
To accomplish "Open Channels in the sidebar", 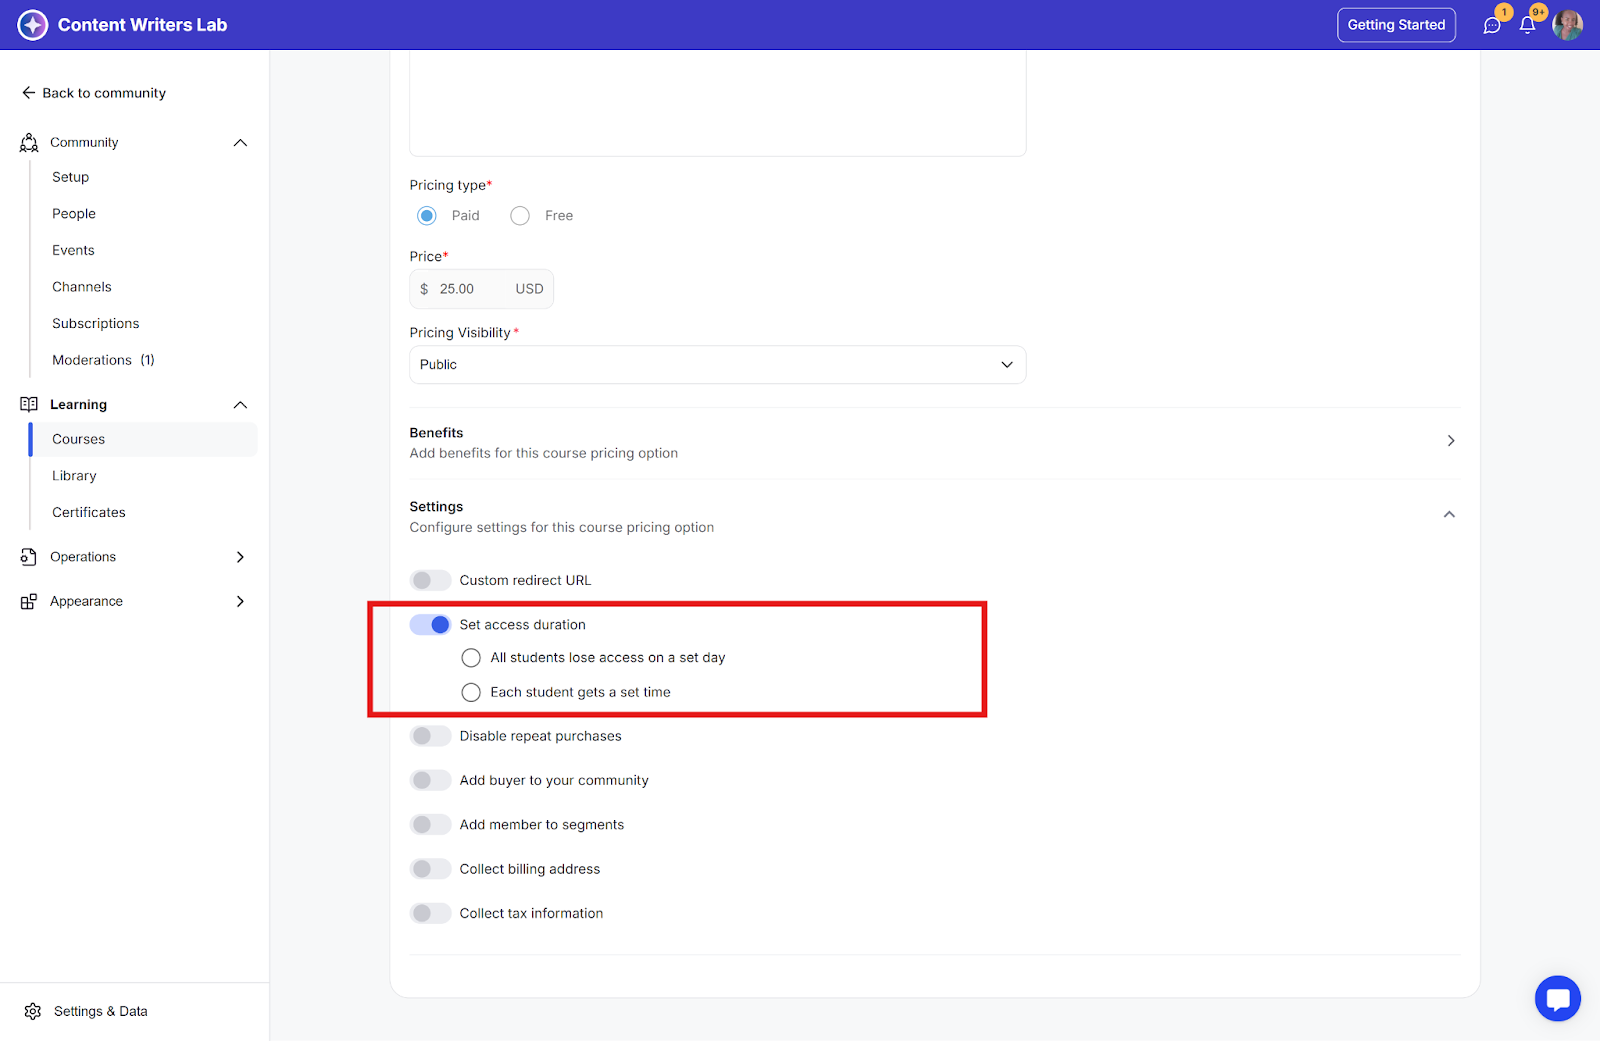I will pyautogui.click(x=82, y=287).
